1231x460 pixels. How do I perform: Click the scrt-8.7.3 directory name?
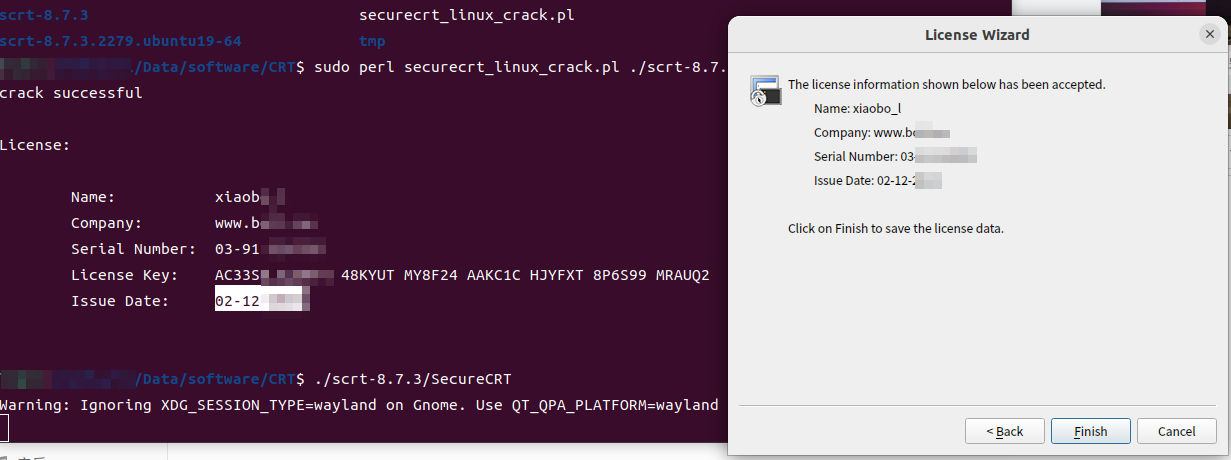[44, 16]
